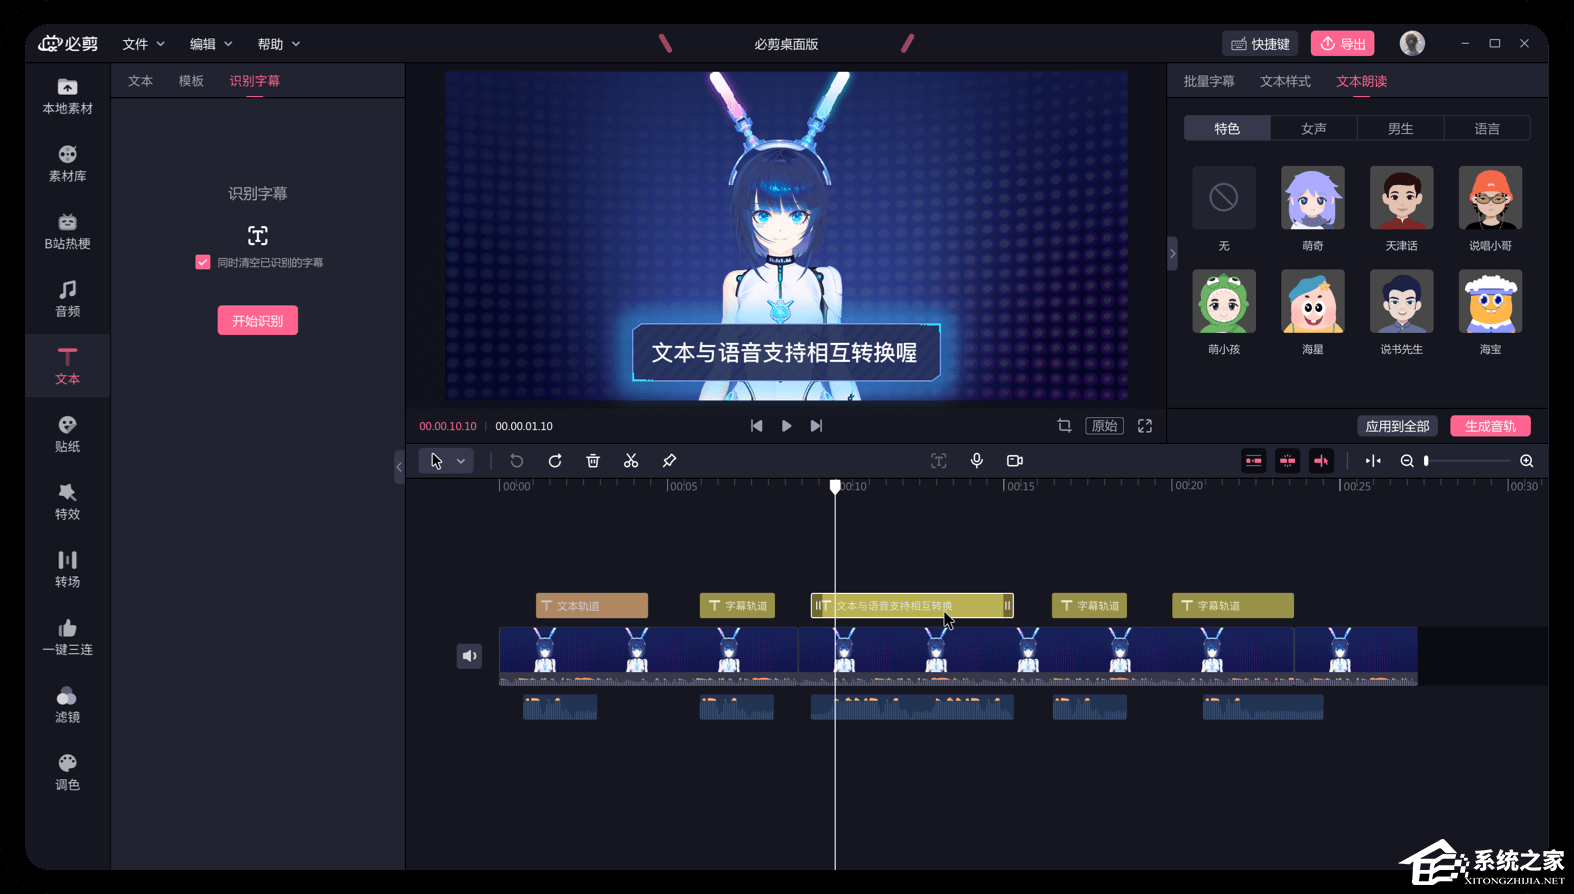Collapse the right panel with arrow handle
This screenshot has width=1574, height=894.
click(1172, 253)
